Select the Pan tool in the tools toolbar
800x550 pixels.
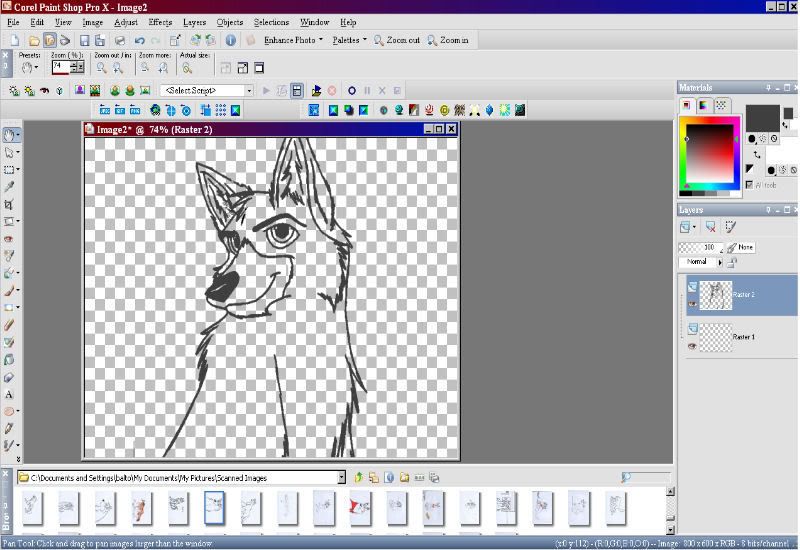coord(9,135)
